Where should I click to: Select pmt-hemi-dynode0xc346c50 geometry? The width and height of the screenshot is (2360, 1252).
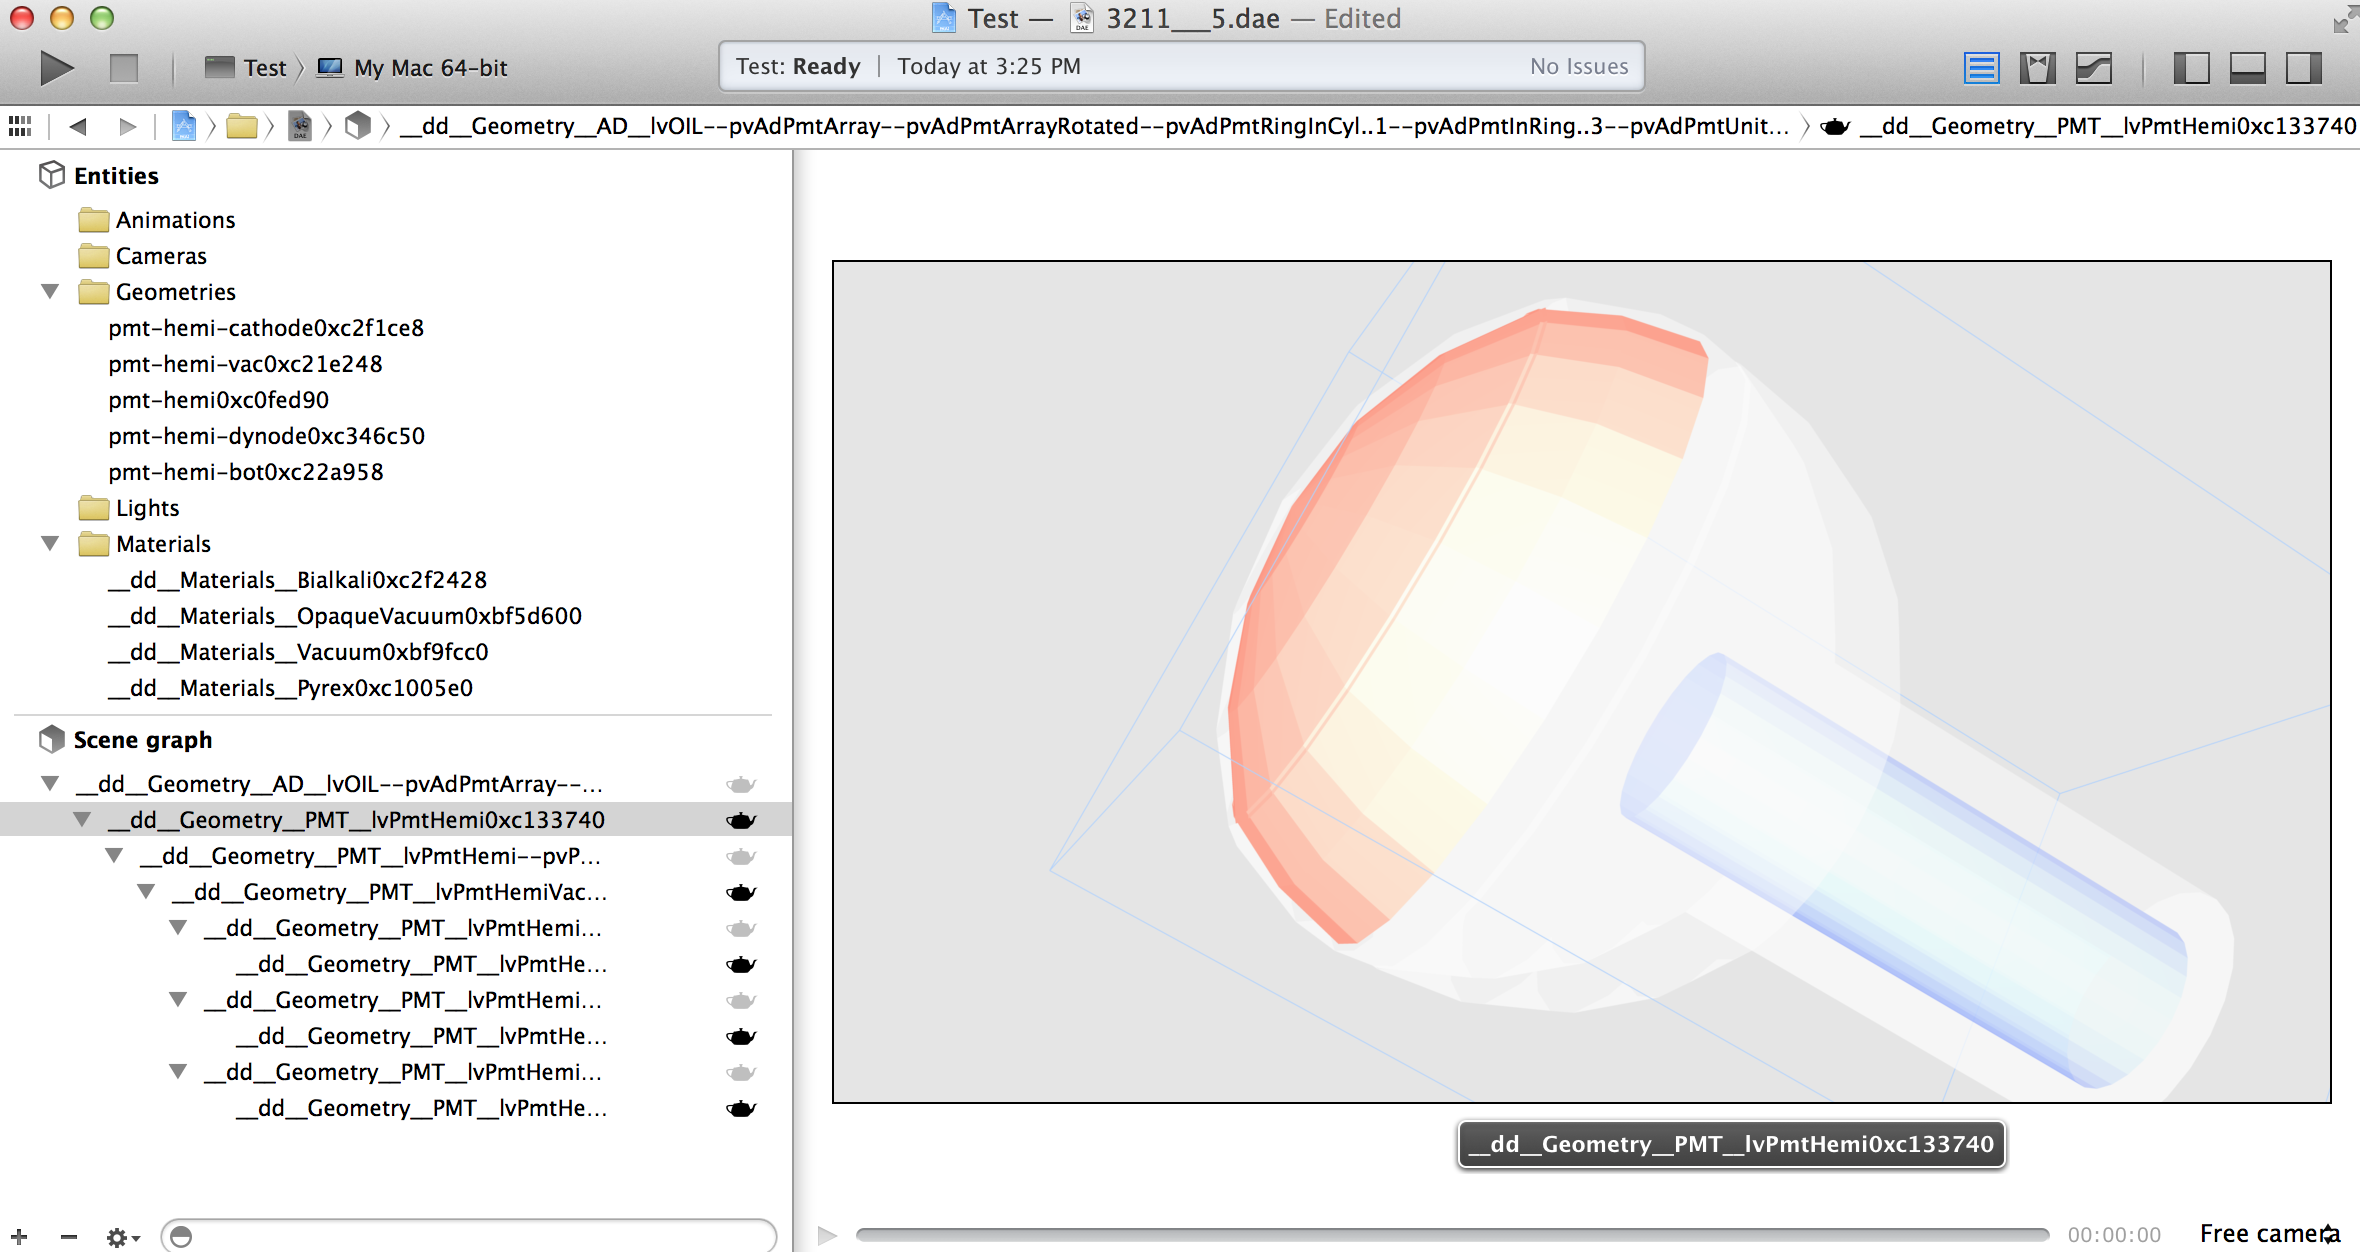coord(266,436)
